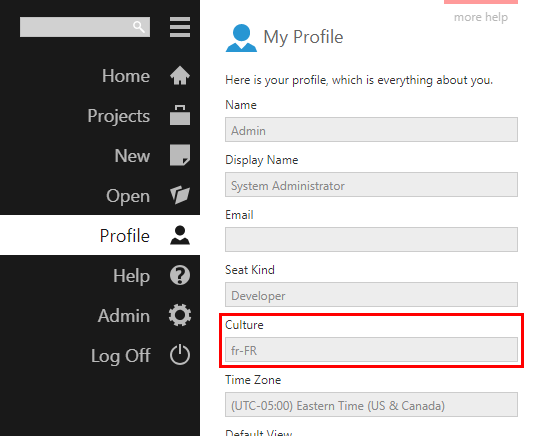543x436 pixels.
Task: Click the Name field showing Admin
Action: pyautogui.click(x=371, y=130)
